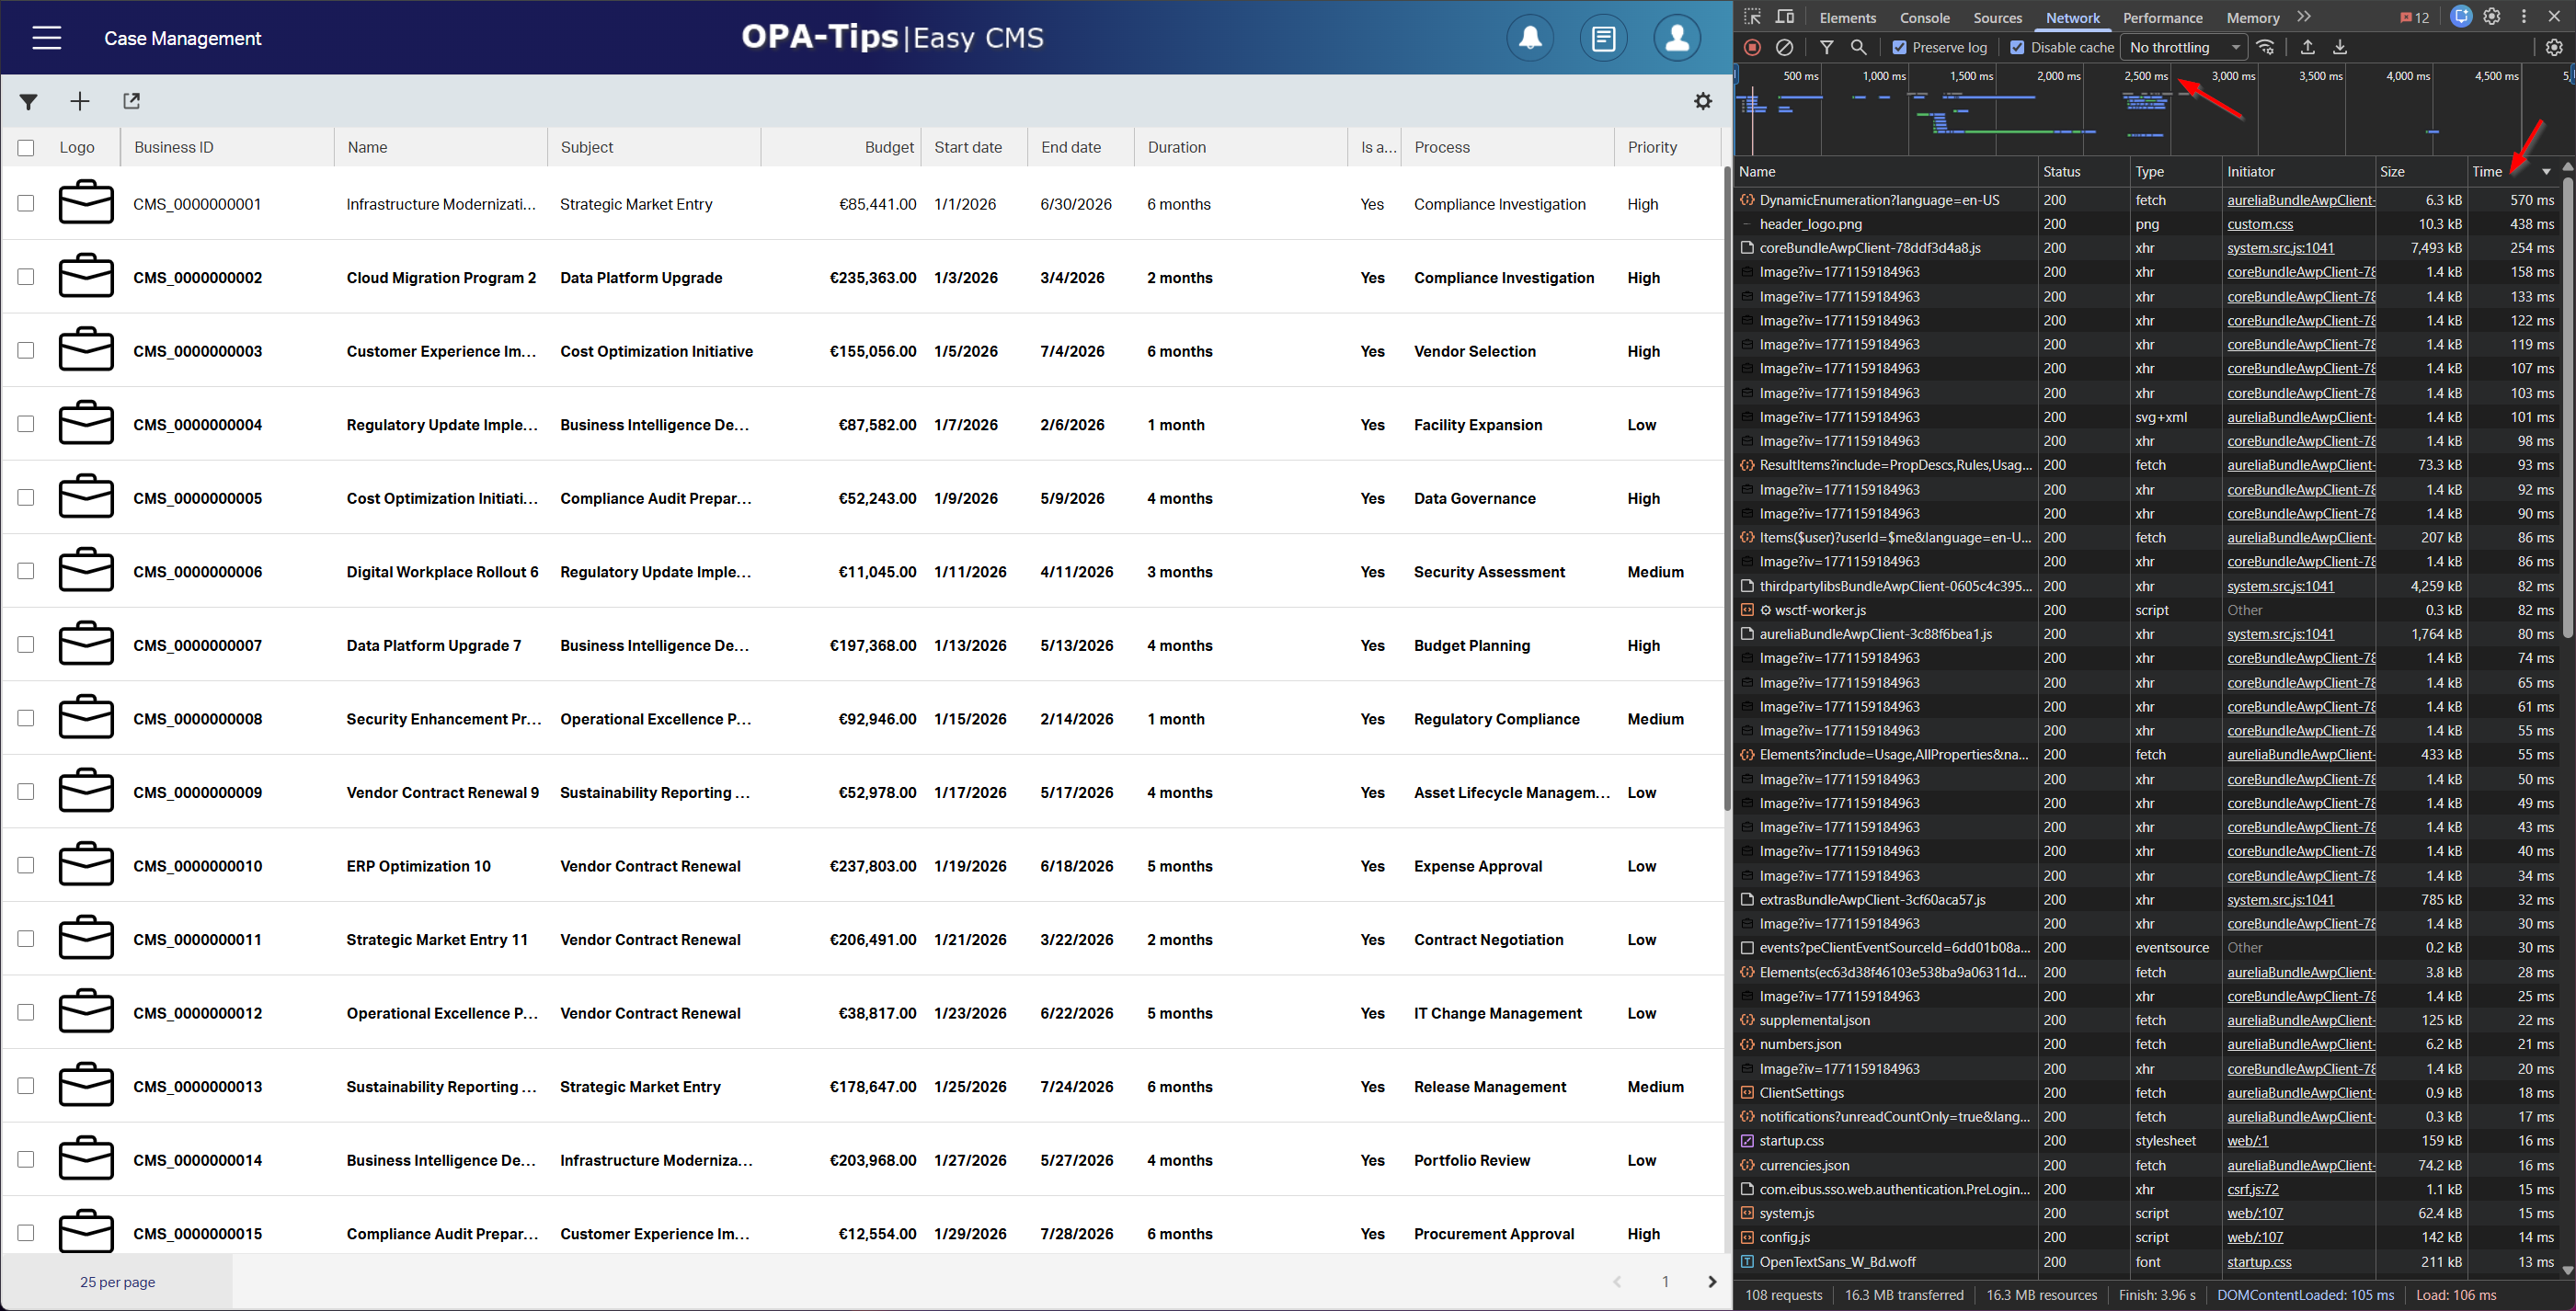Screen dimensions: 2576x1311
Task: Switch to the Console tab
Action: pos(1924,18)
